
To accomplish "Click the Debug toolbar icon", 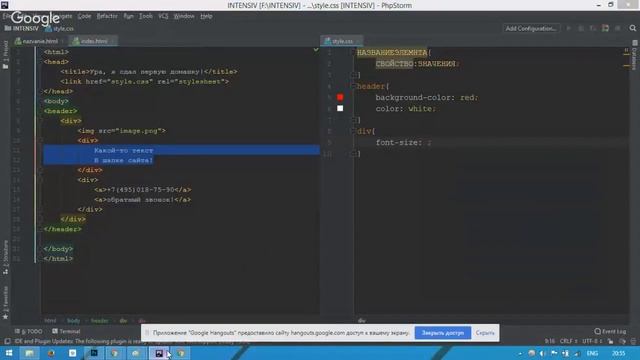I will click(580, 28).
